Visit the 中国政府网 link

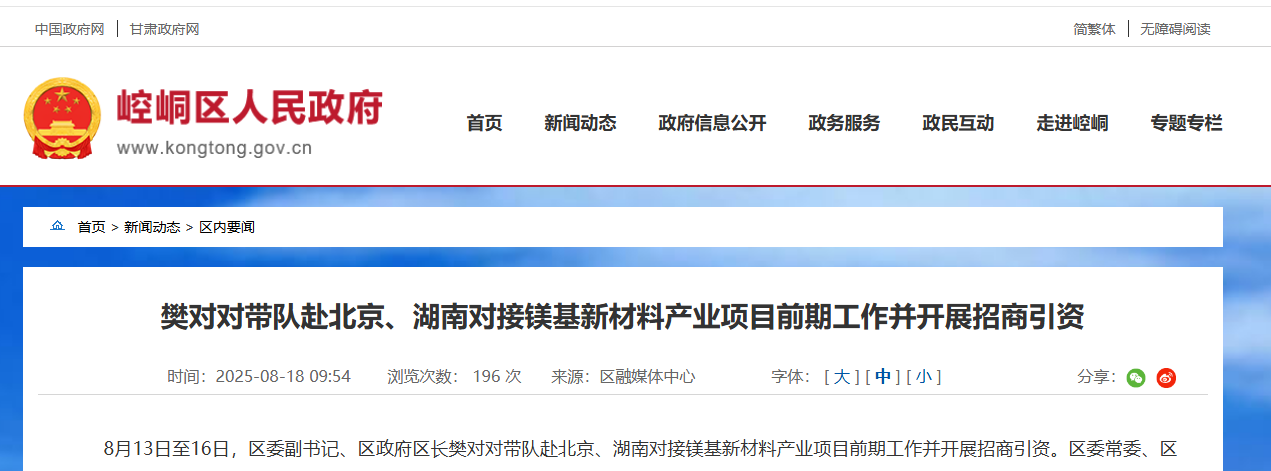click(70, 29)
